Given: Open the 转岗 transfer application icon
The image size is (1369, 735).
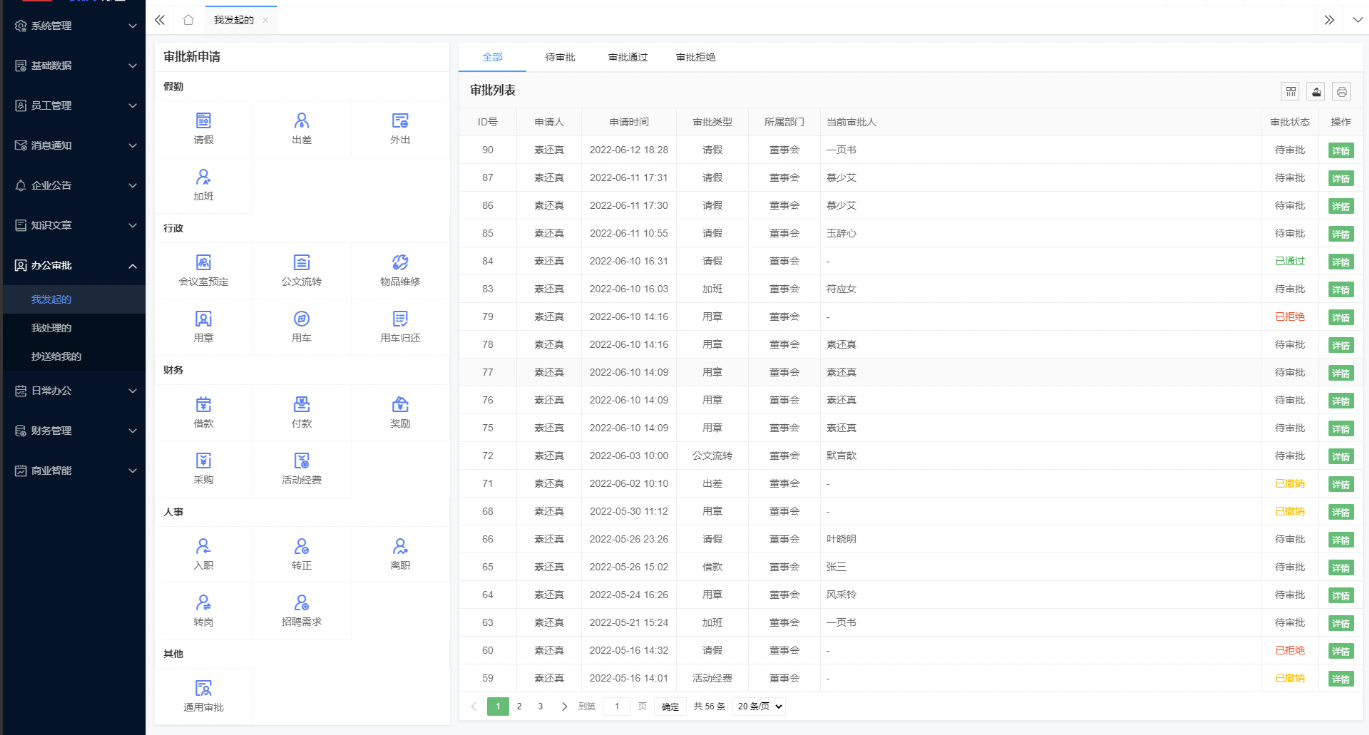Looking at the screenshot, I should click(203, 603).
